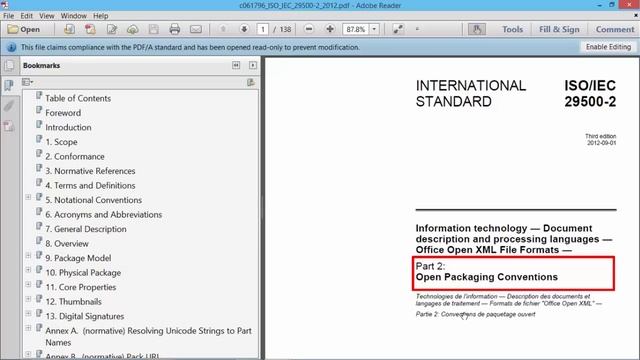Select the 2. Conformance bookmark

[x=75, y=156]
